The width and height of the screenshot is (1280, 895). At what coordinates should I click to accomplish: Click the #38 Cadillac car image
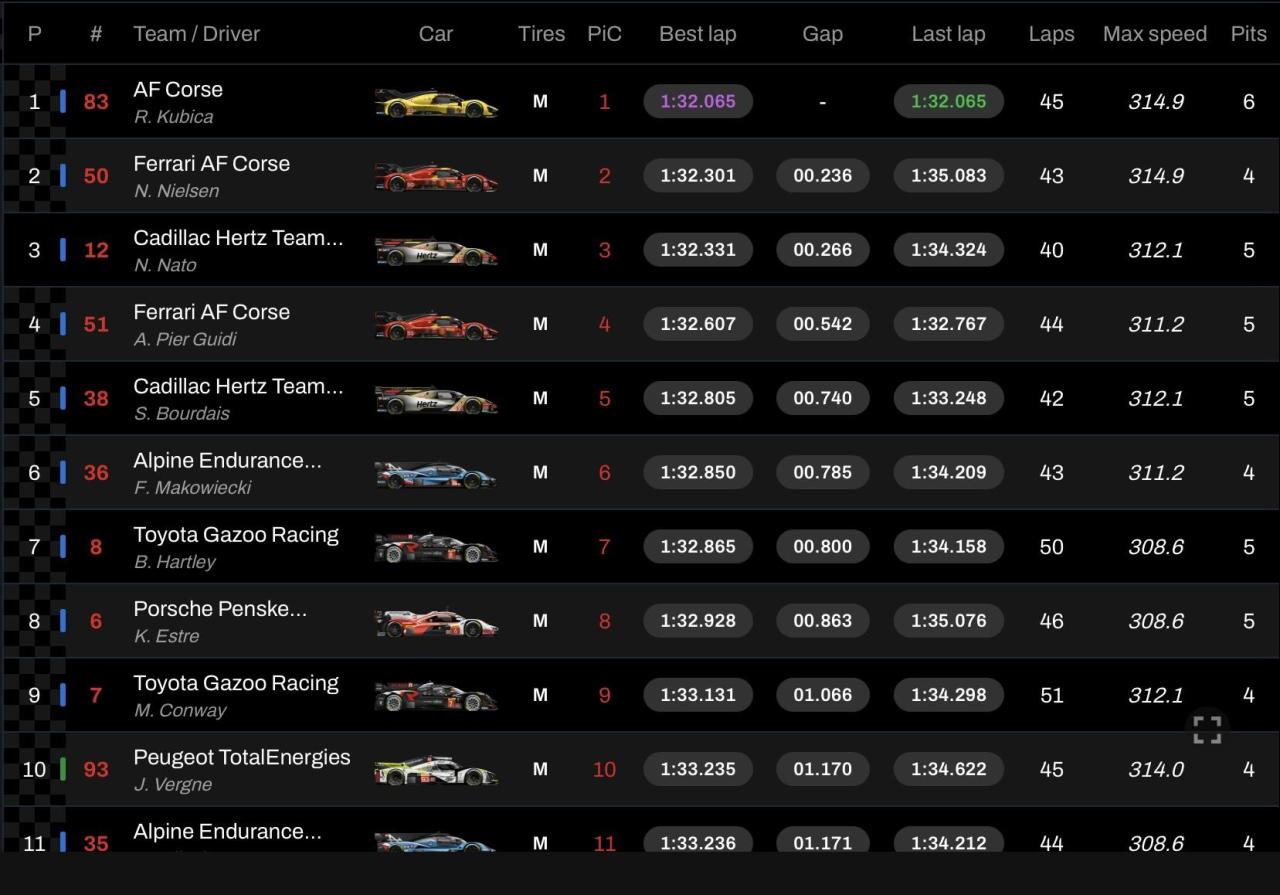(436, 399)
